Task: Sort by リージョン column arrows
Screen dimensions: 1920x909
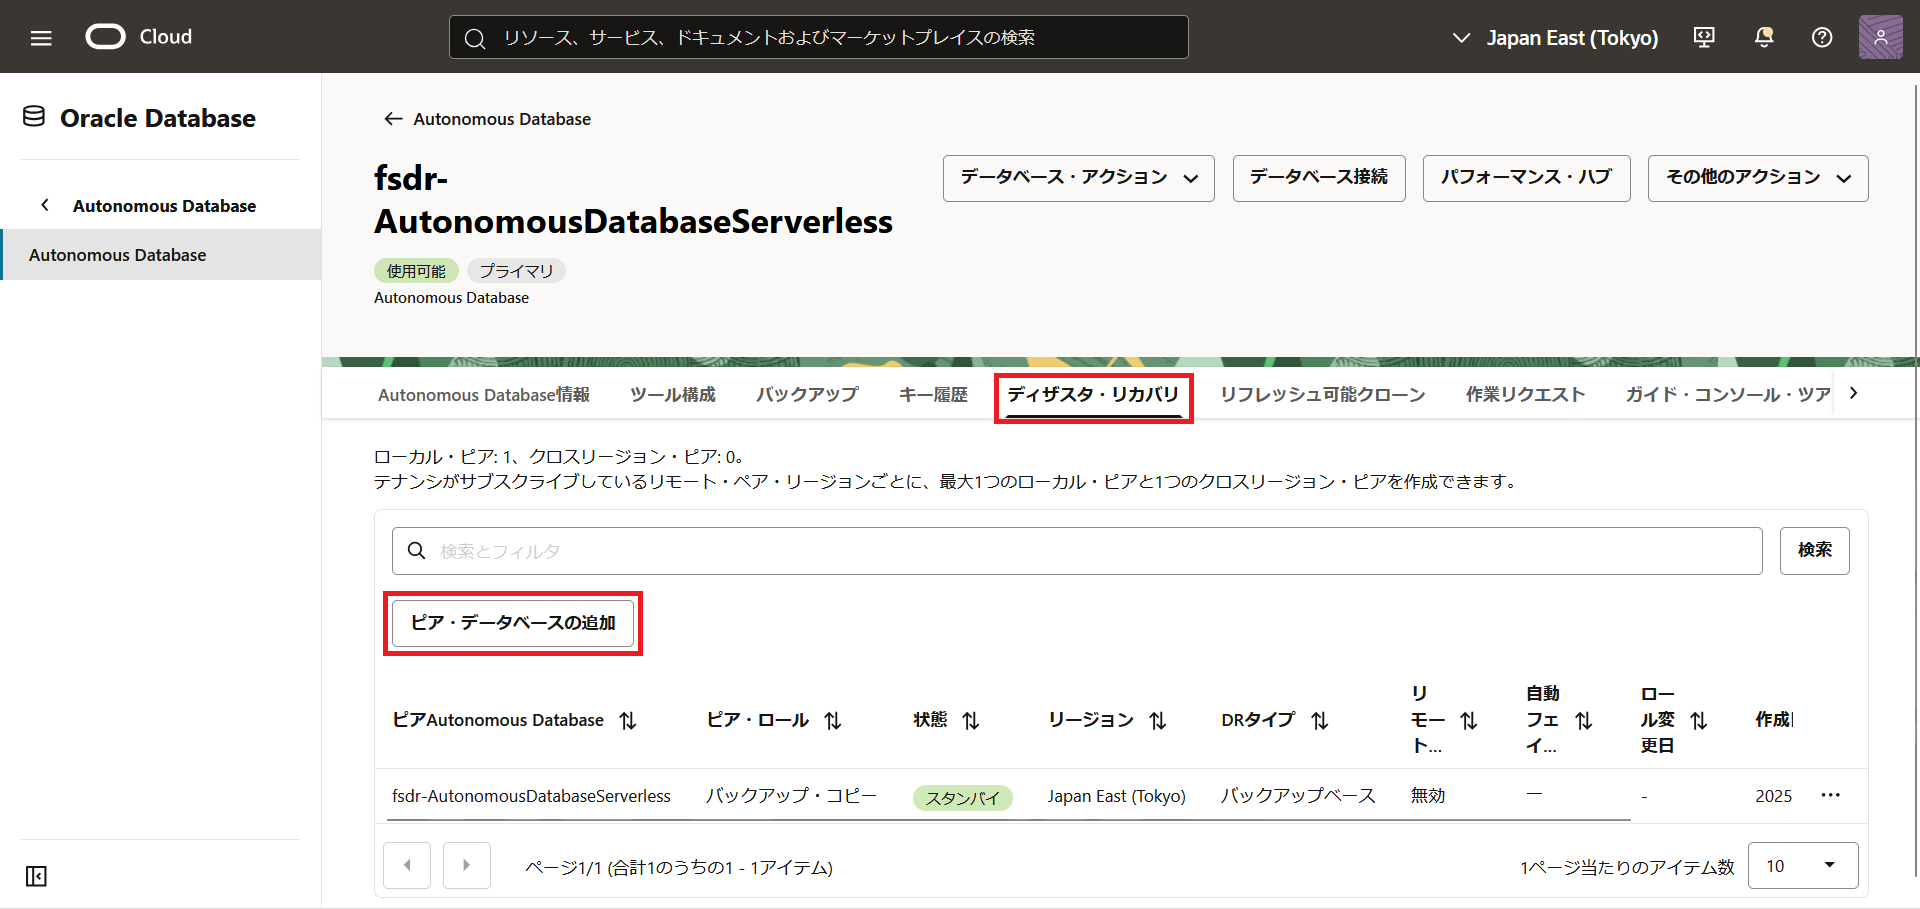Action: (1157, 720)
